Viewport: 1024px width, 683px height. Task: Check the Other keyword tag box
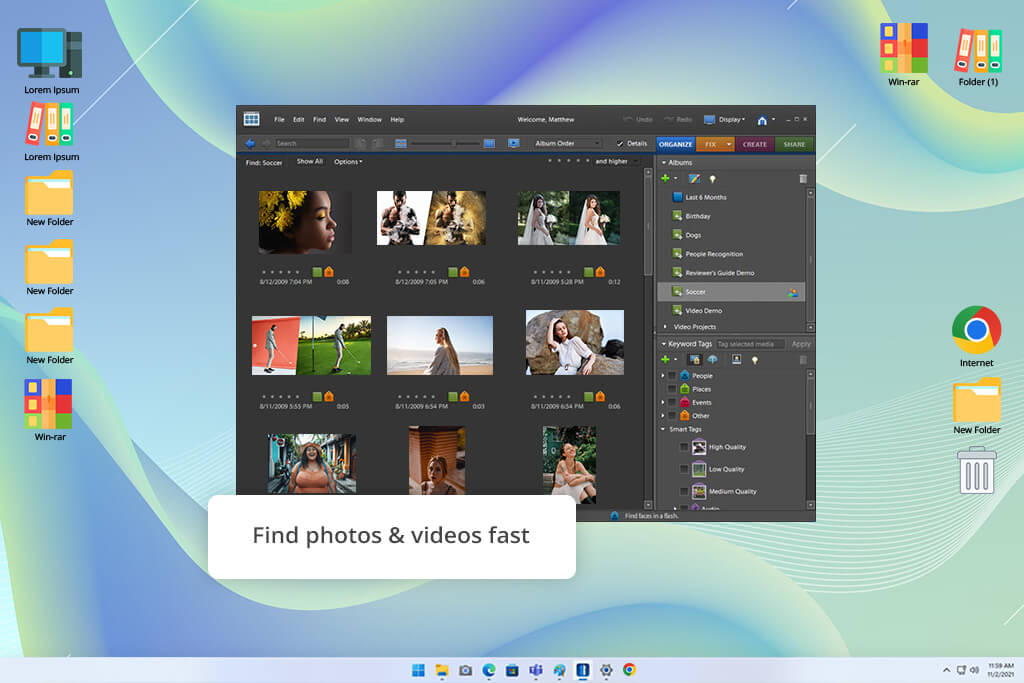(x=672, y=415)
